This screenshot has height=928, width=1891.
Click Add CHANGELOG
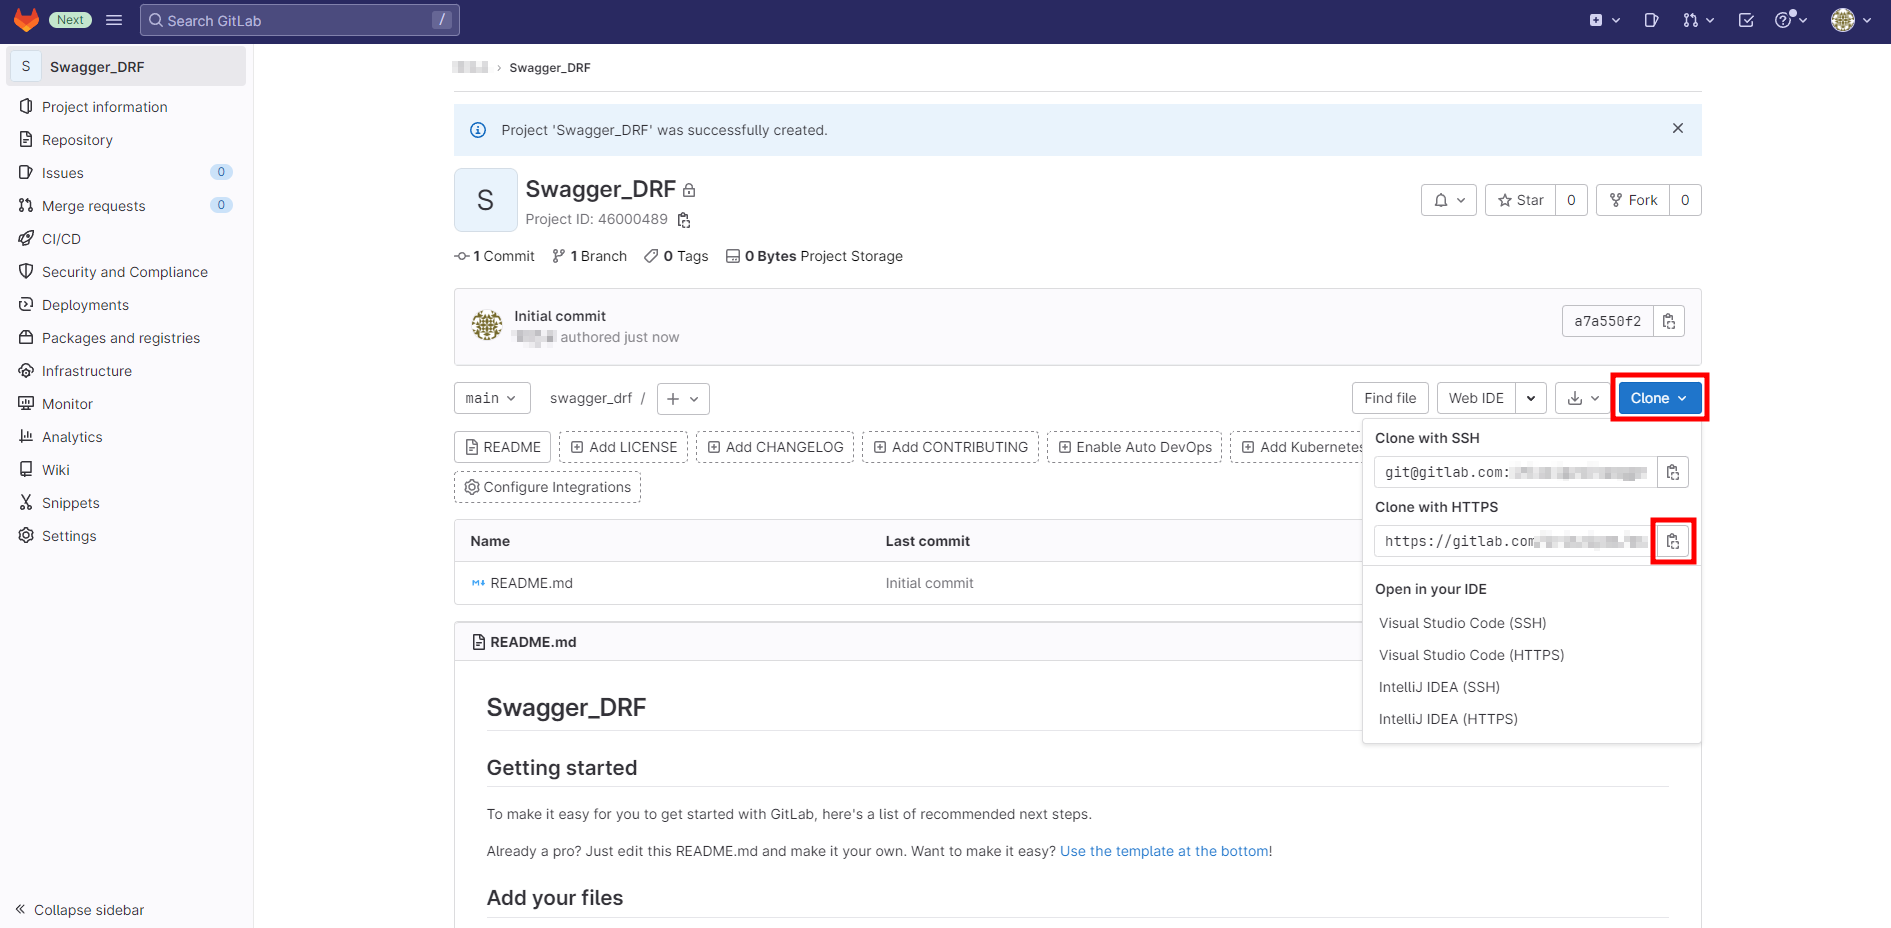pos(775,447)
